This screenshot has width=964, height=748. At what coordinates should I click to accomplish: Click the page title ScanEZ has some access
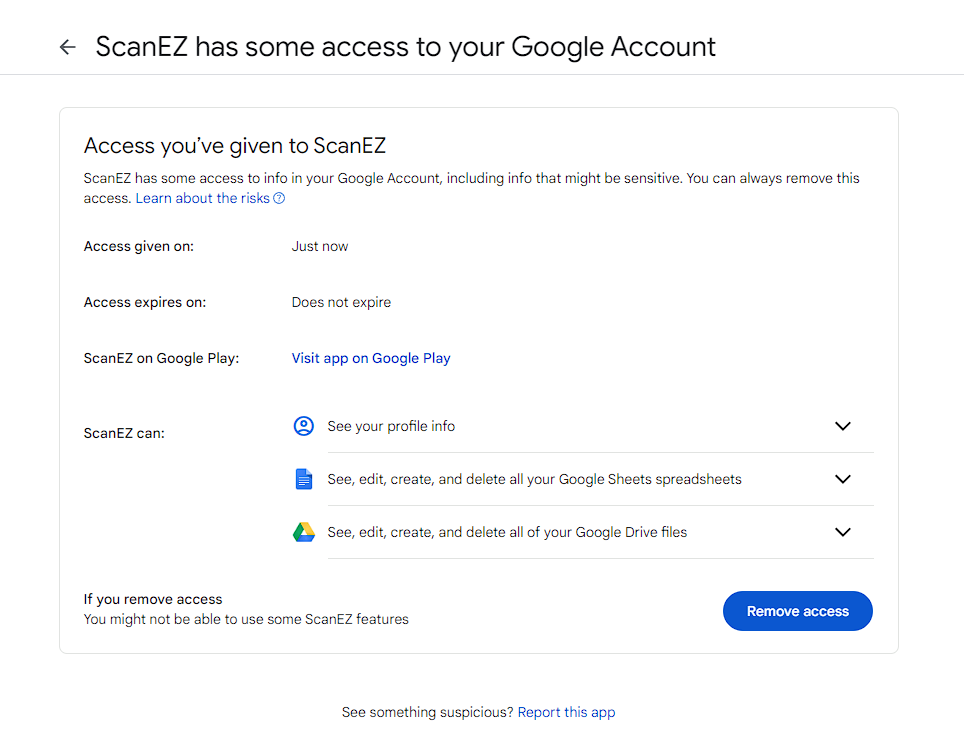406,47
